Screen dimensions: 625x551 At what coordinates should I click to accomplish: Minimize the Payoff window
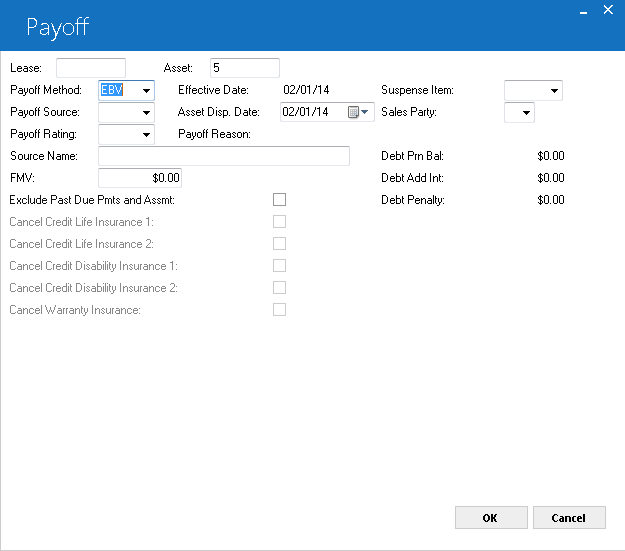(x=584, y=12)
